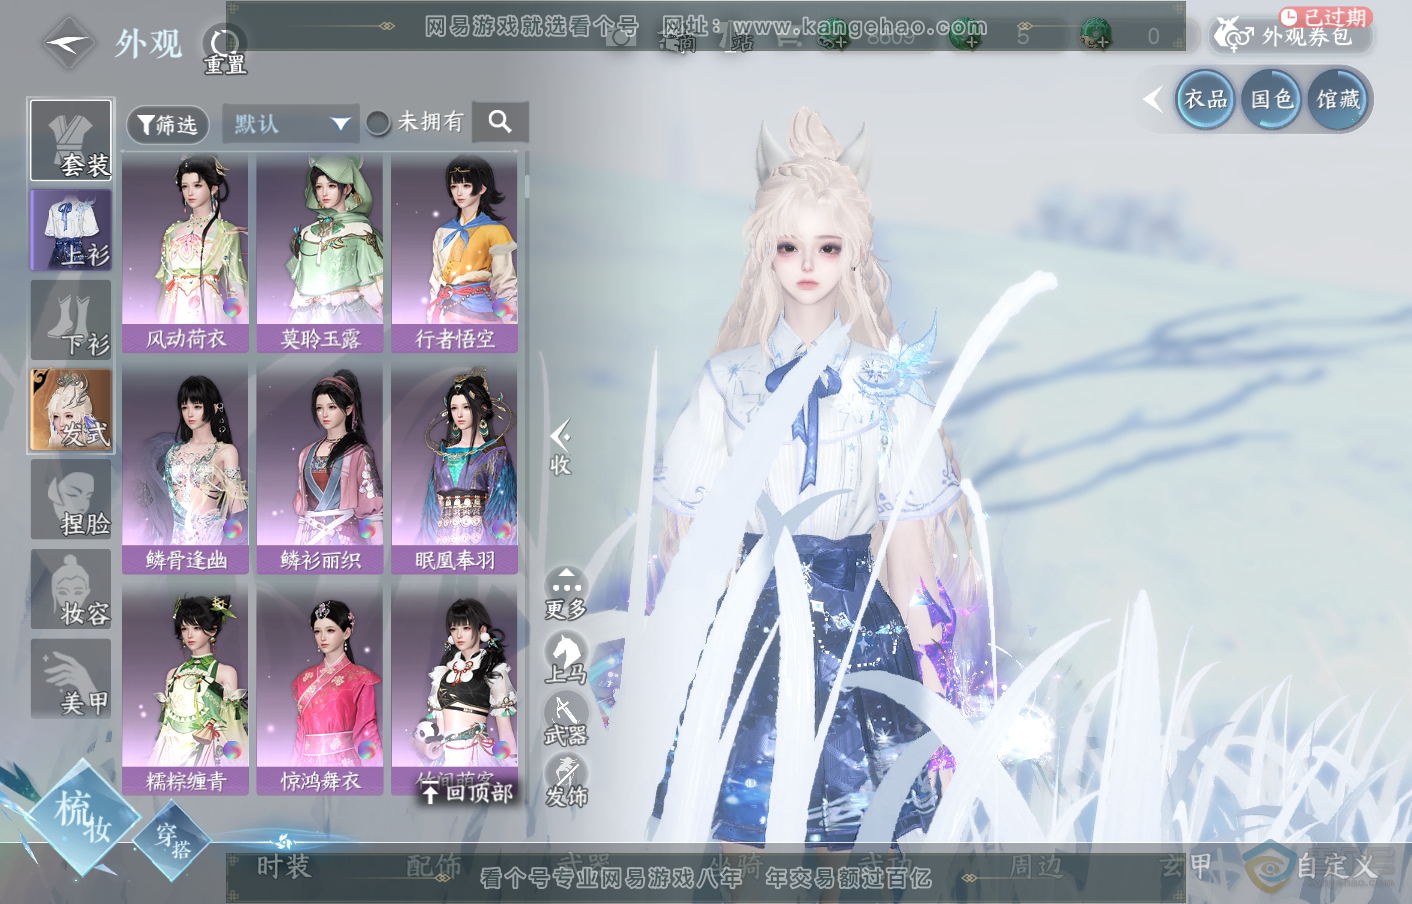Switch to the 周边 bottom tab
Viewport: 1412px width, 904px height.
[1036, 866]
